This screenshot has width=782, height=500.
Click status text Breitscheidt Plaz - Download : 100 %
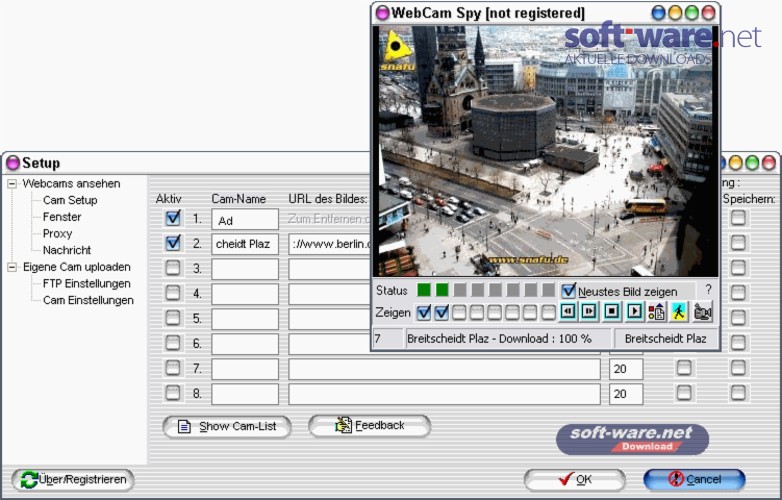pos(499,339)
